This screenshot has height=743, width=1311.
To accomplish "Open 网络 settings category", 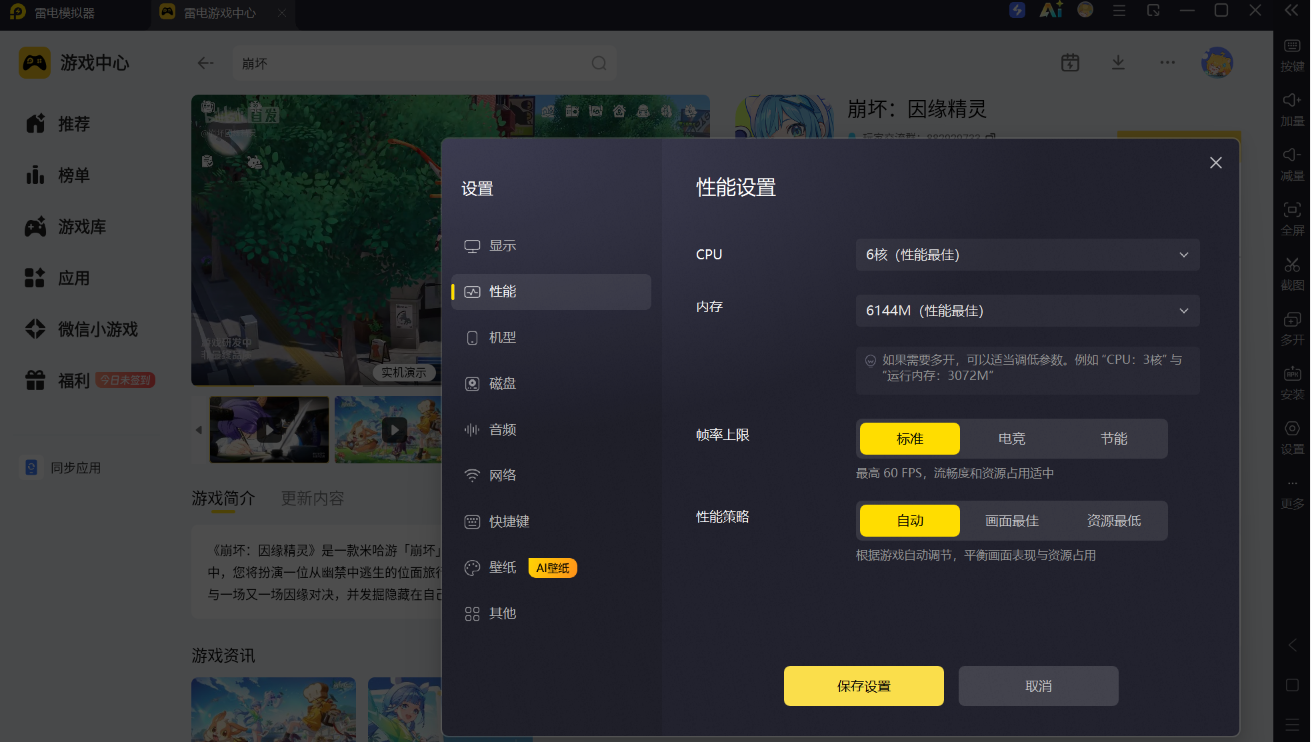I will [551, 476].
